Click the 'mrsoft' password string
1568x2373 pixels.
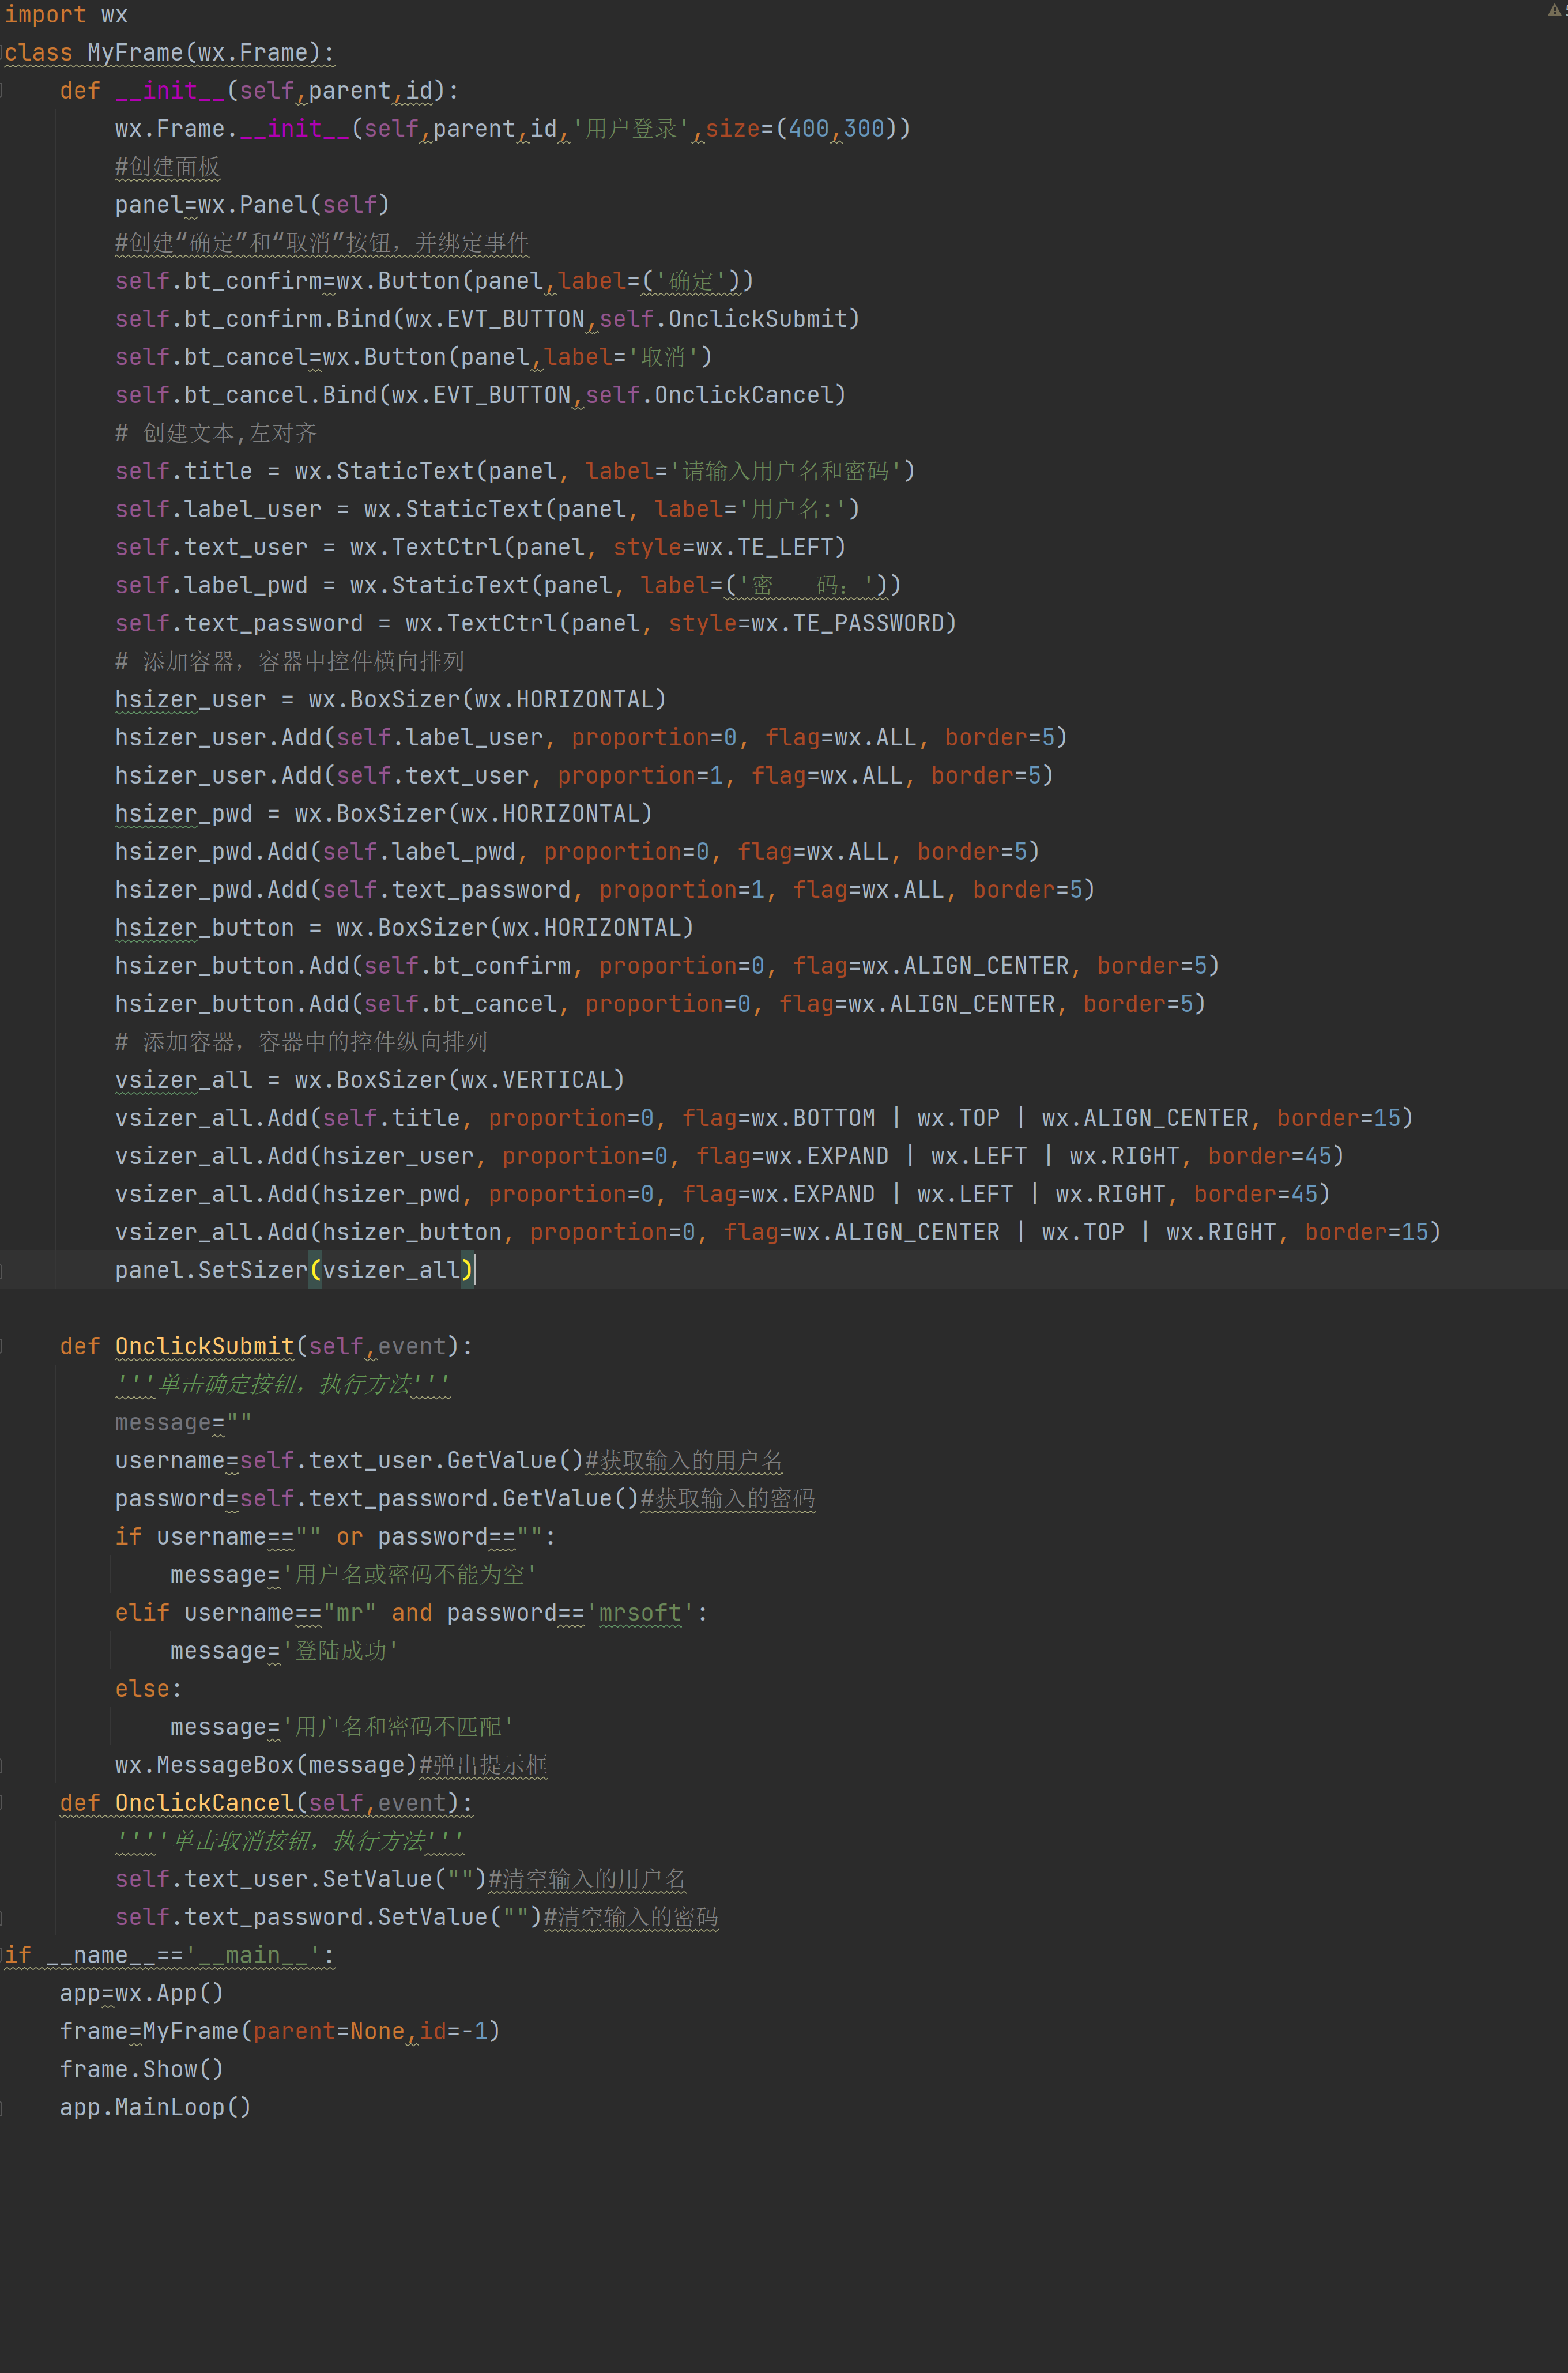pos(640,1613)
